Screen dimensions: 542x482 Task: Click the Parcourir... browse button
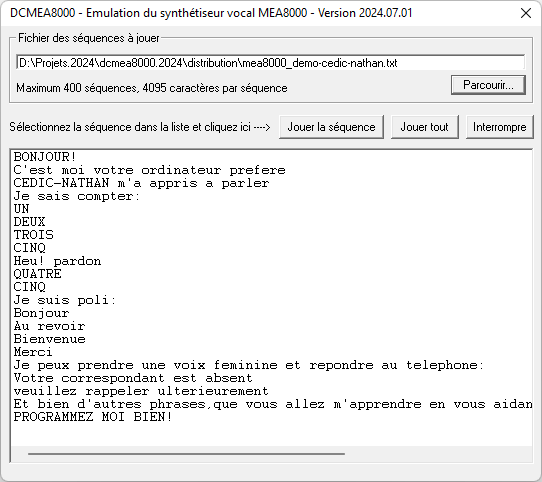pyautogui.click(x=488, y=85)
